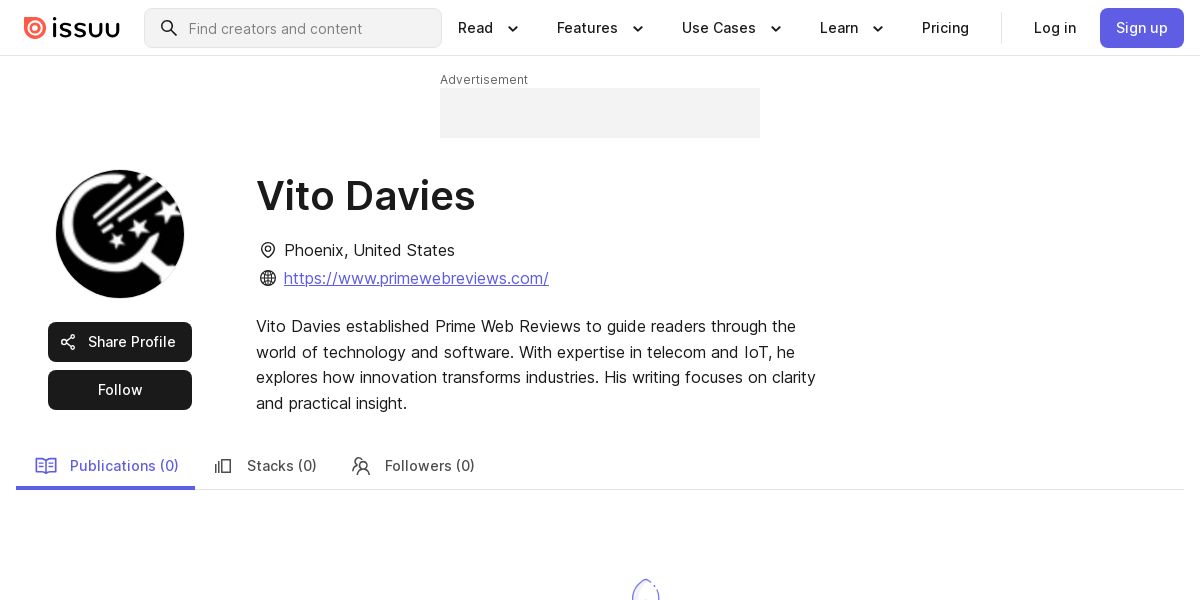Click the Sign up button
The height and width of the screenshot is (600, 1200).
tap(1142, 28)
